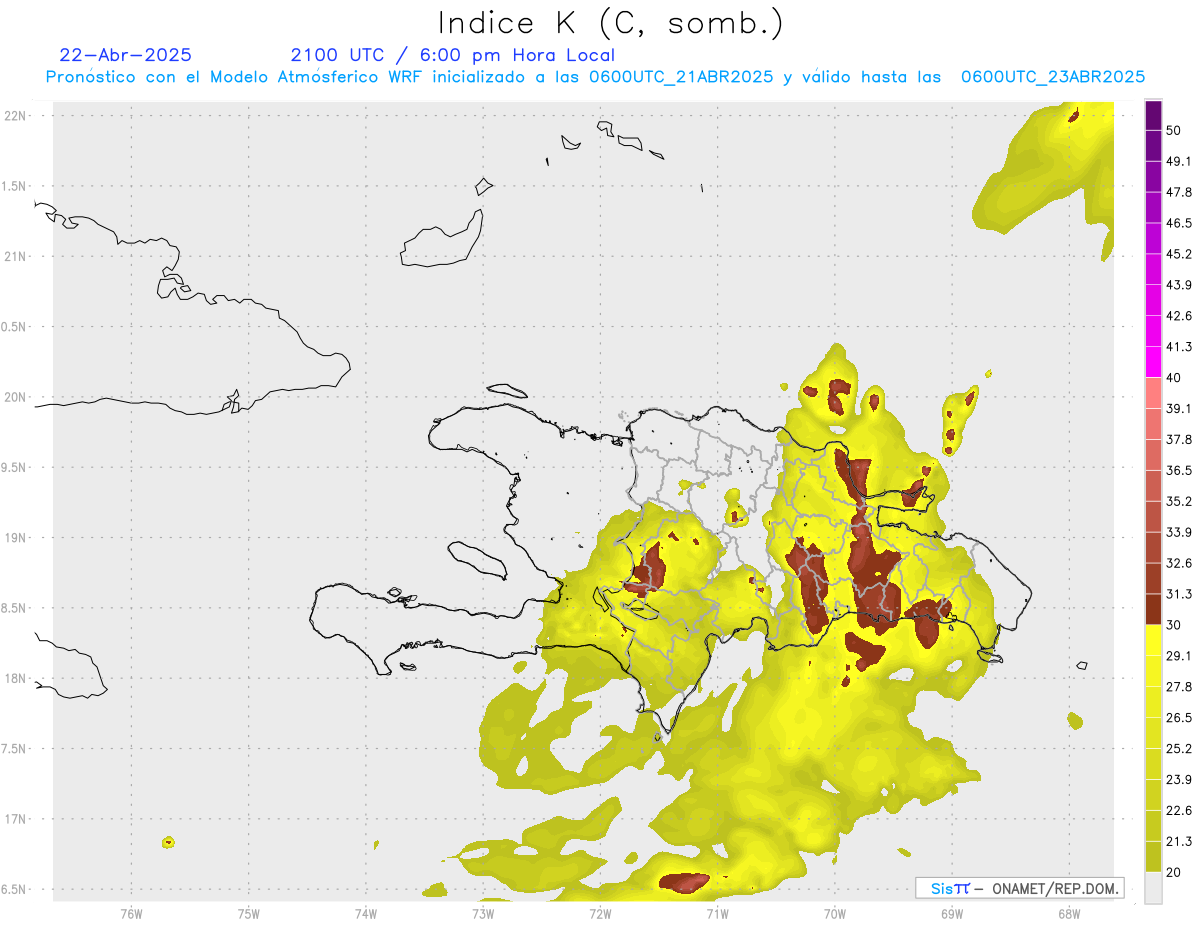Click the '75W' longitude label
This screenshot has height=927, width=1200.
point(249,912)
